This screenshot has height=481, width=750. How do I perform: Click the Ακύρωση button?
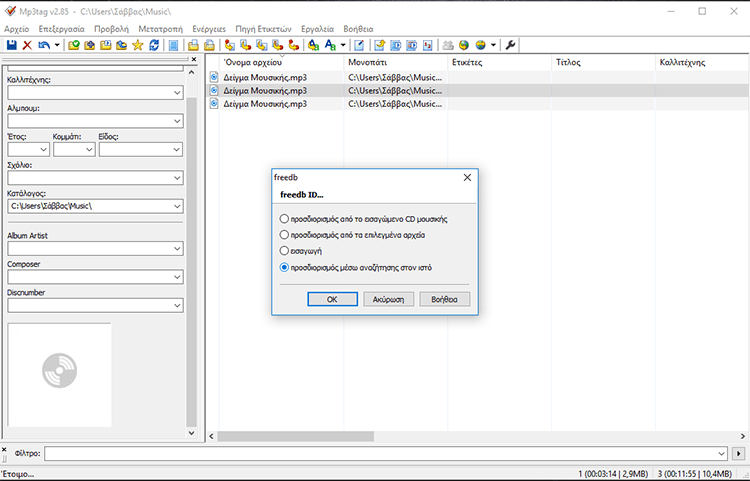pos(388,299)
